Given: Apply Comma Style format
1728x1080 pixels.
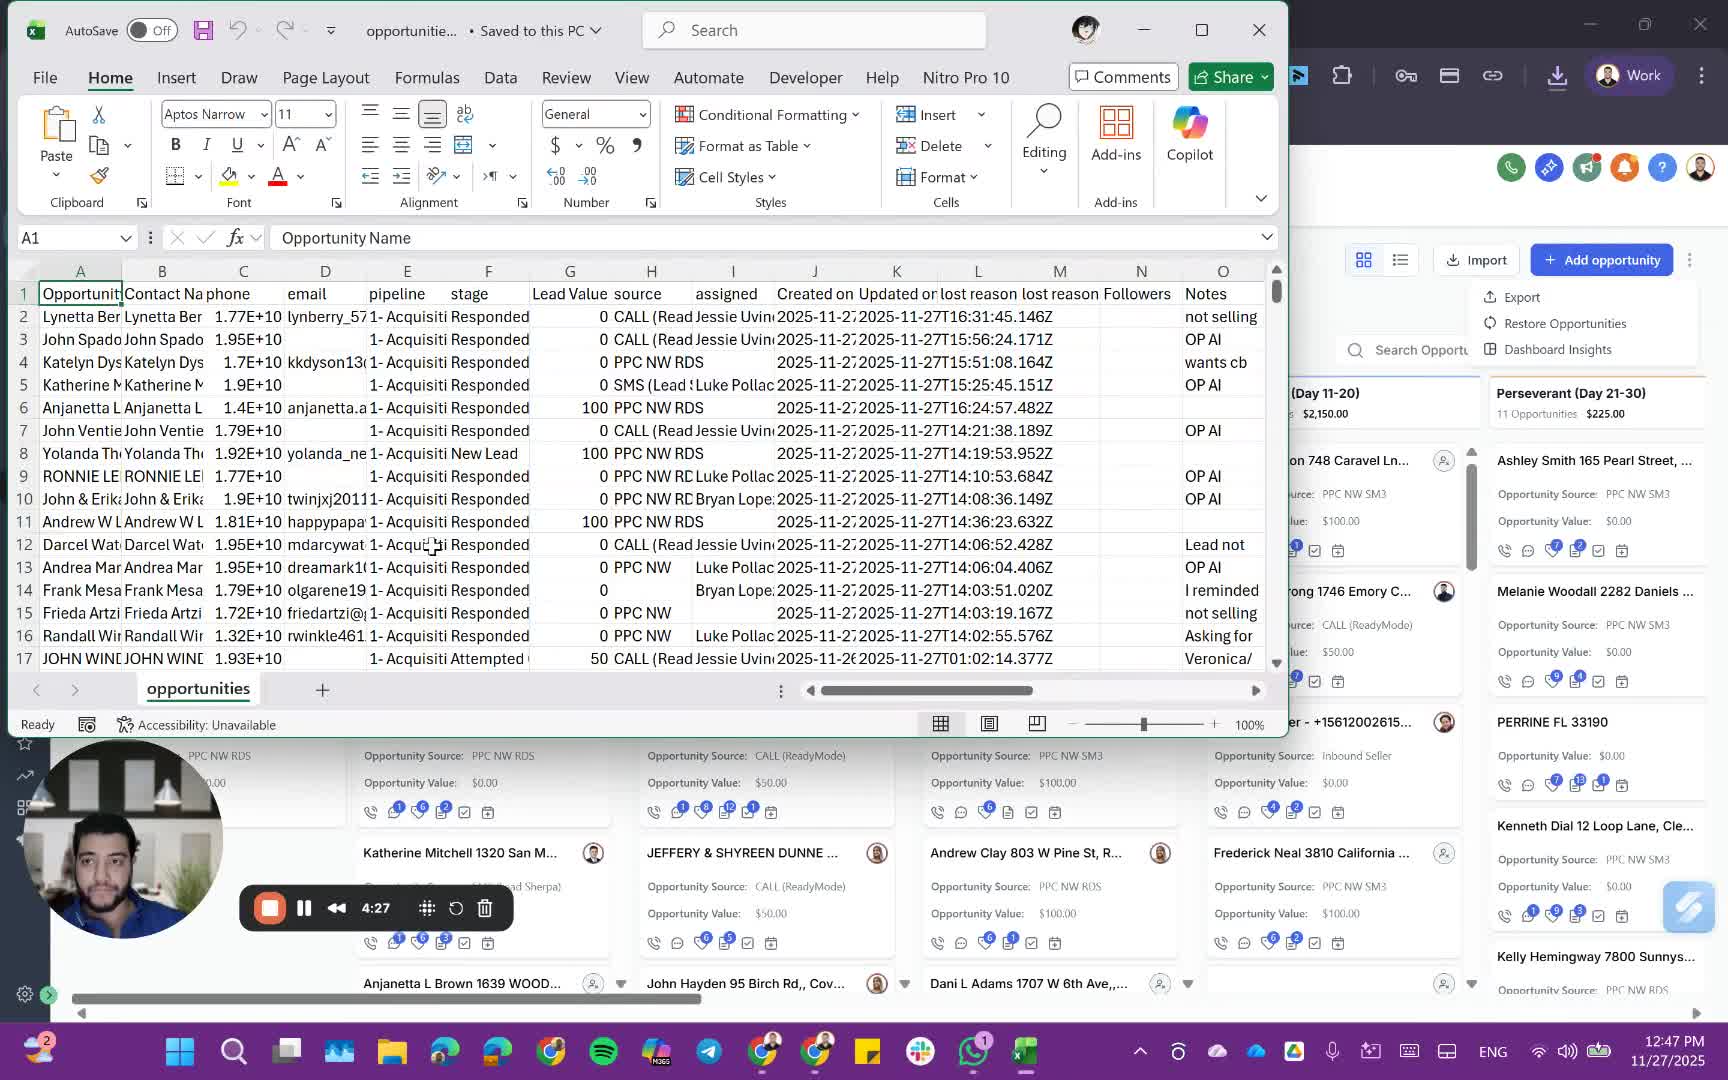Looking at the screenshot, I should click(x=637, y=145).
